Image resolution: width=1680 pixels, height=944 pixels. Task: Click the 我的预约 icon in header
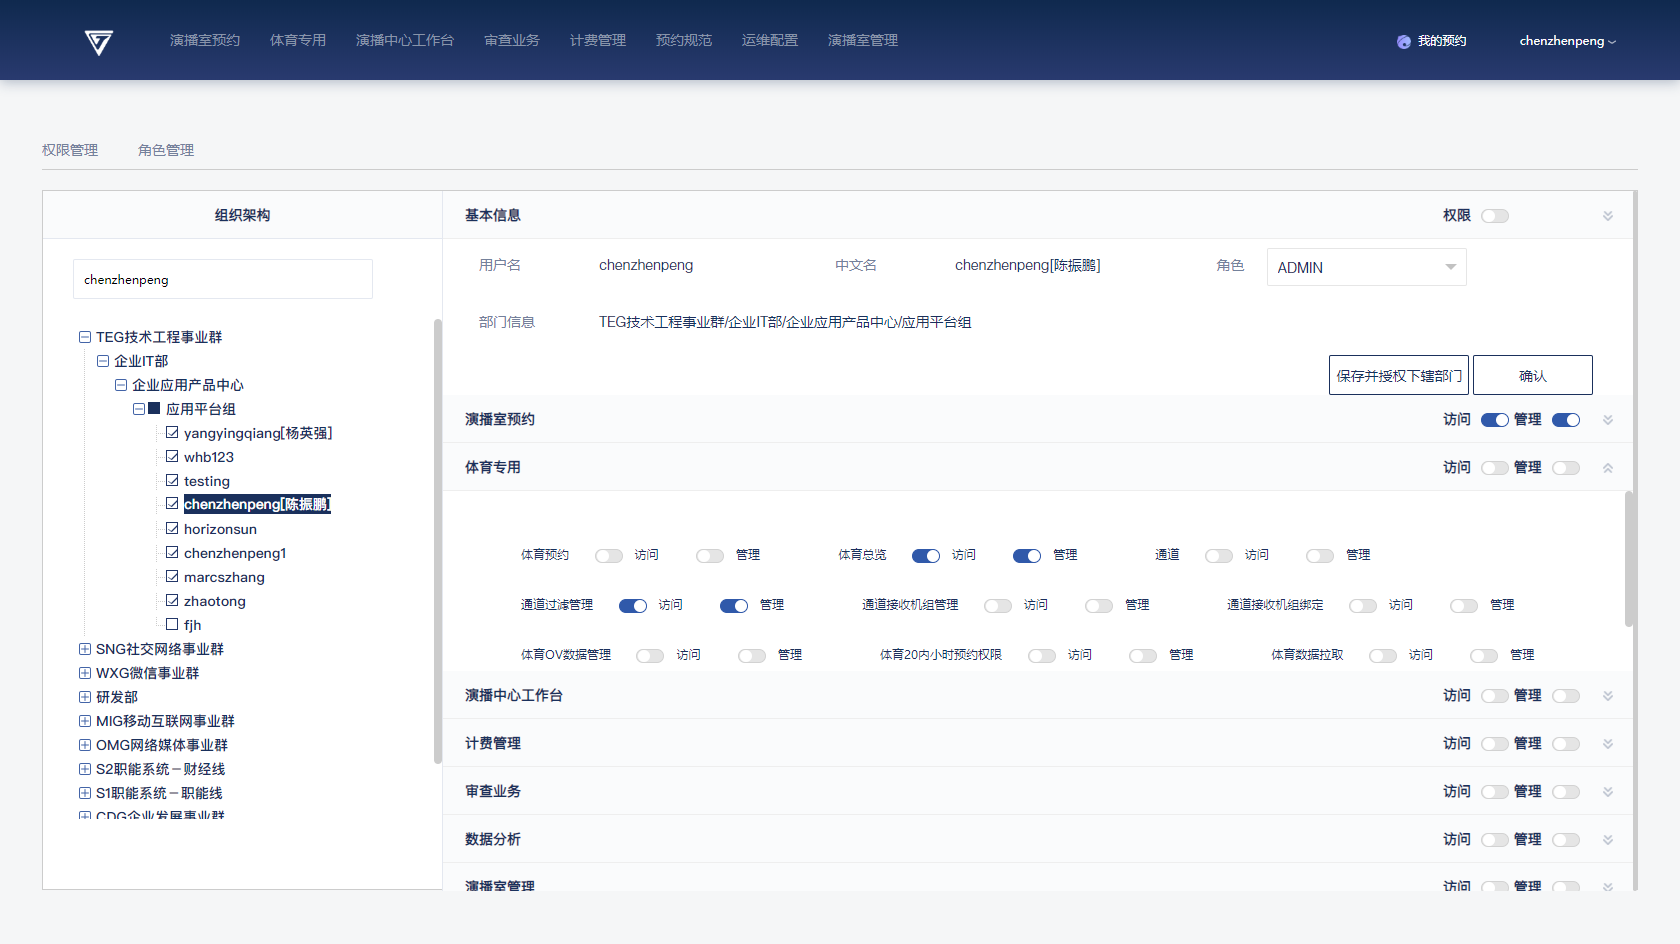tap(1404, 42)
